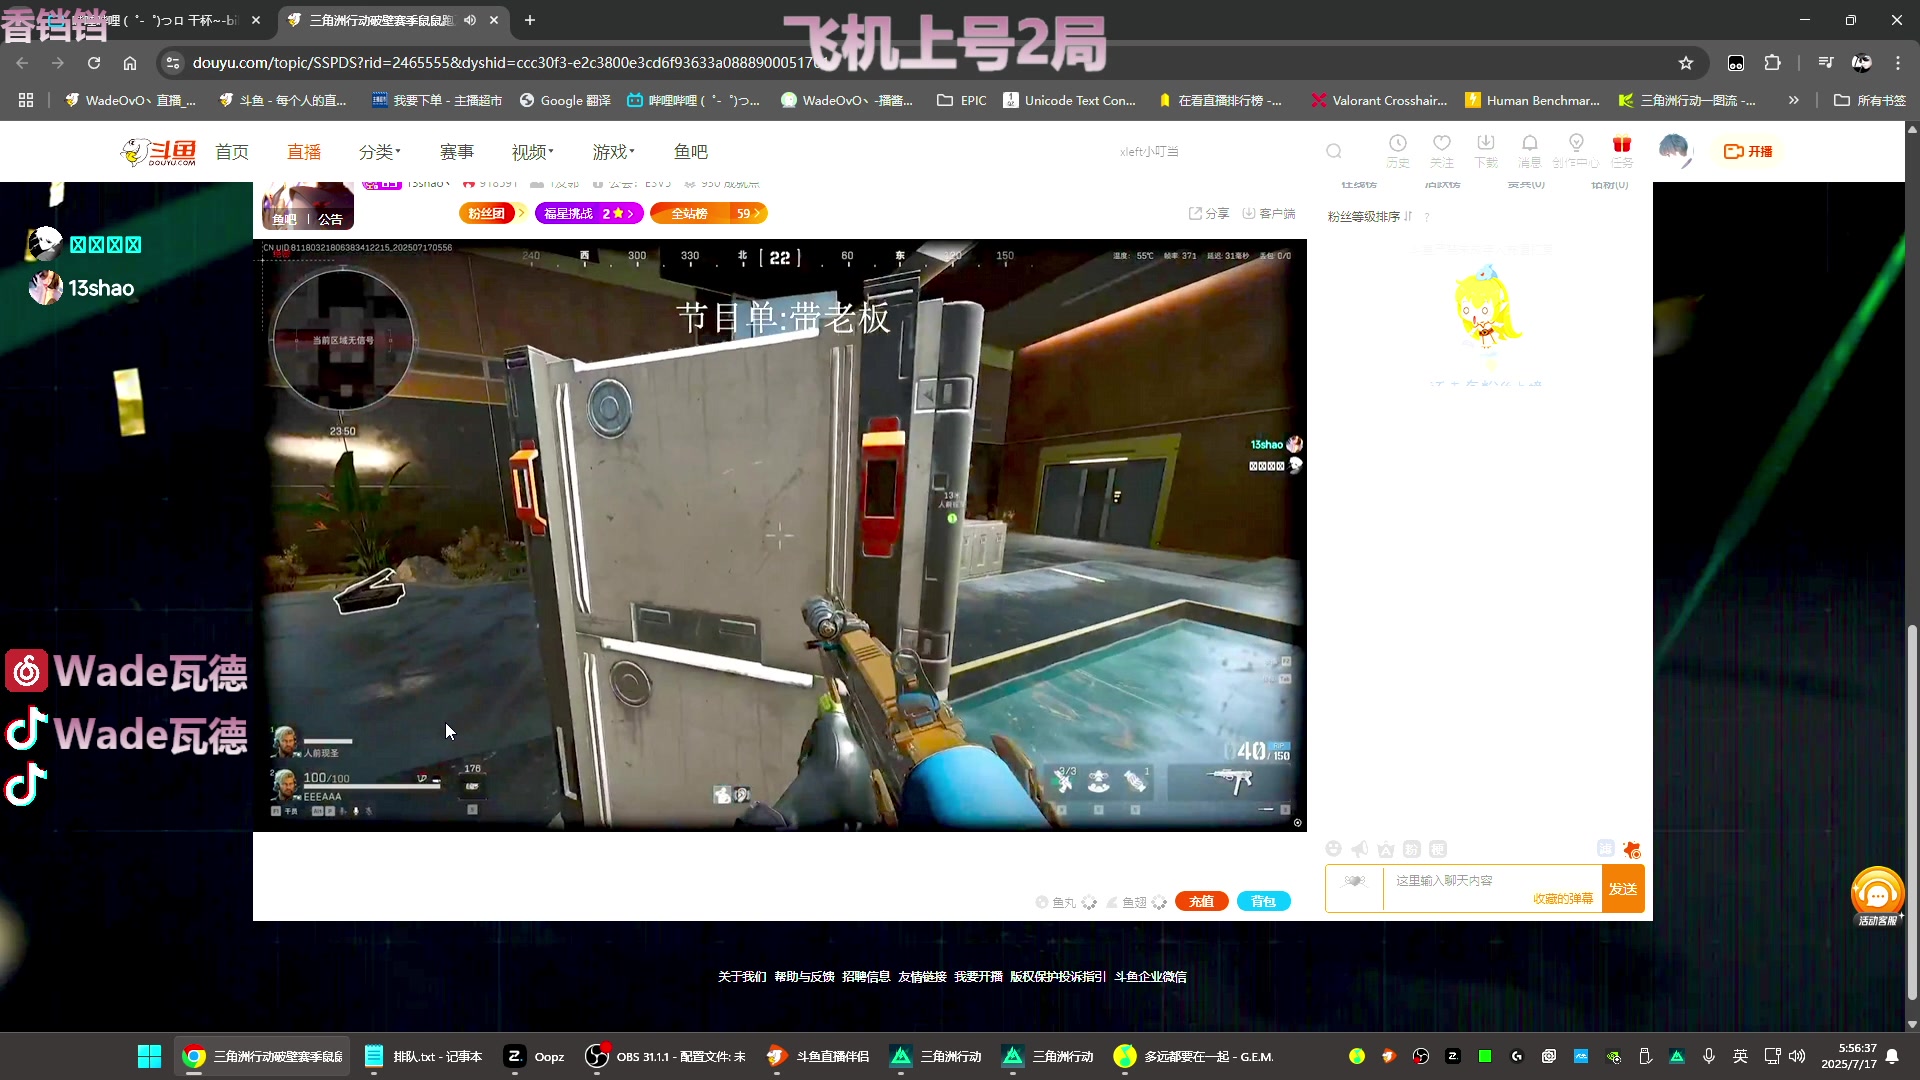Click the 下载 download icon
1920x1080 pixels.
[1485, 144]
